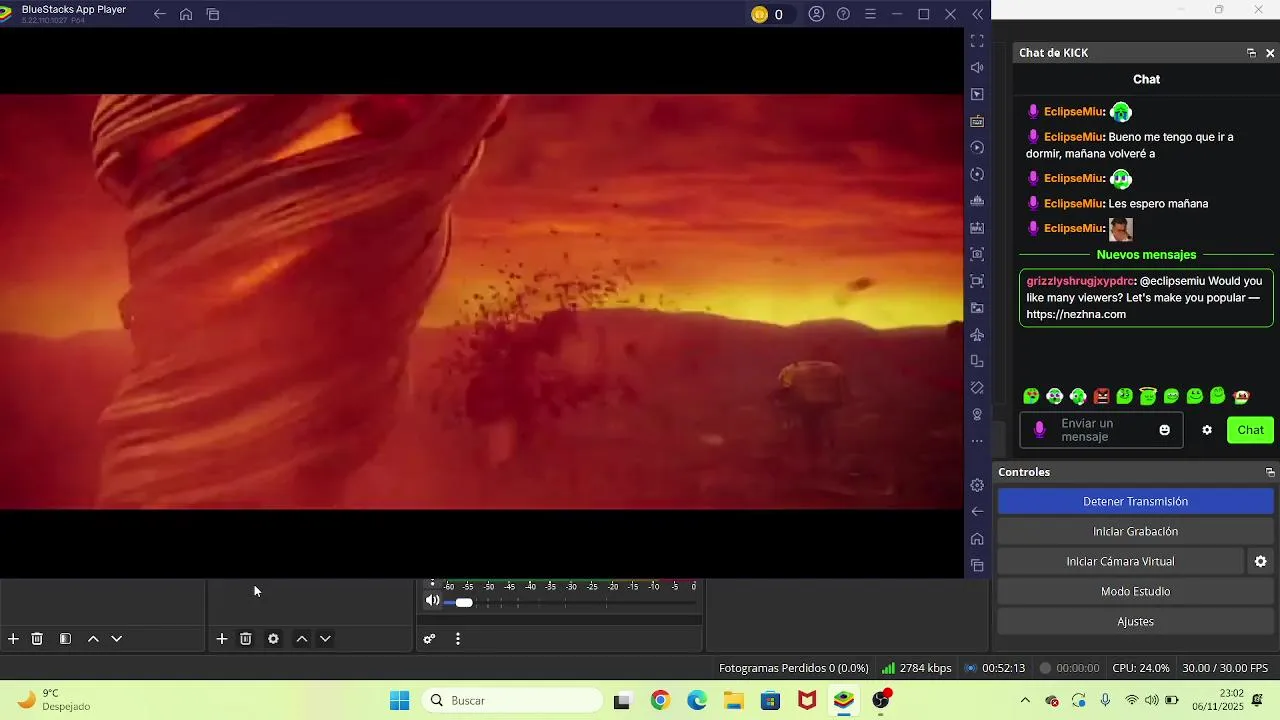Open chat settings gear next to Chat button
The width and height of the screenshot is (1280, 720).
tap(1207, 430)
